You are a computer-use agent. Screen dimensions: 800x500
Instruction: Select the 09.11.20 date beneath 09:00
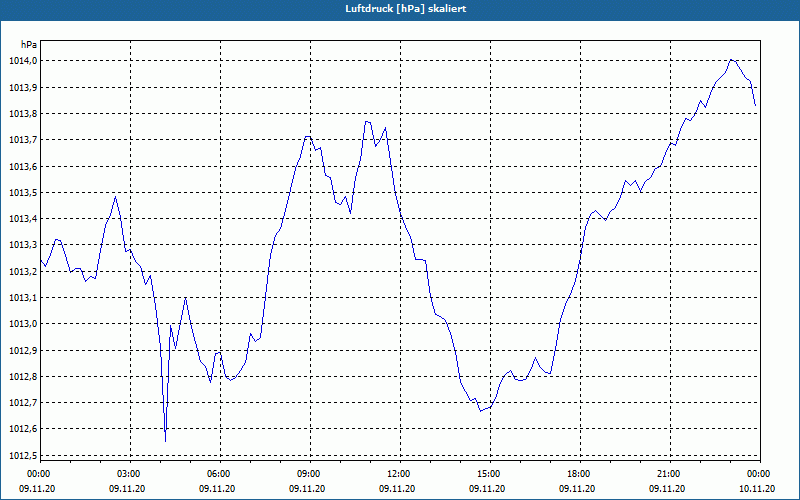pos(307,489)
